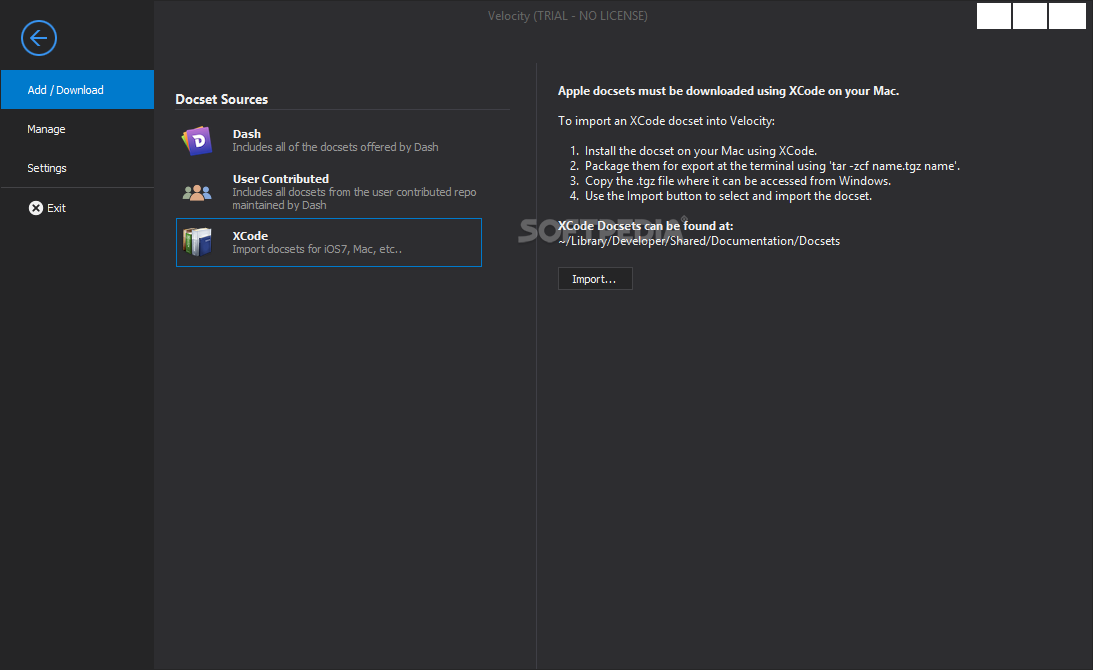The height and width of the screenshot is (670, 1093).
Task: Click the Velocity TRIAL title bar text
Action: pyautogui.click(x=567, y=16)
